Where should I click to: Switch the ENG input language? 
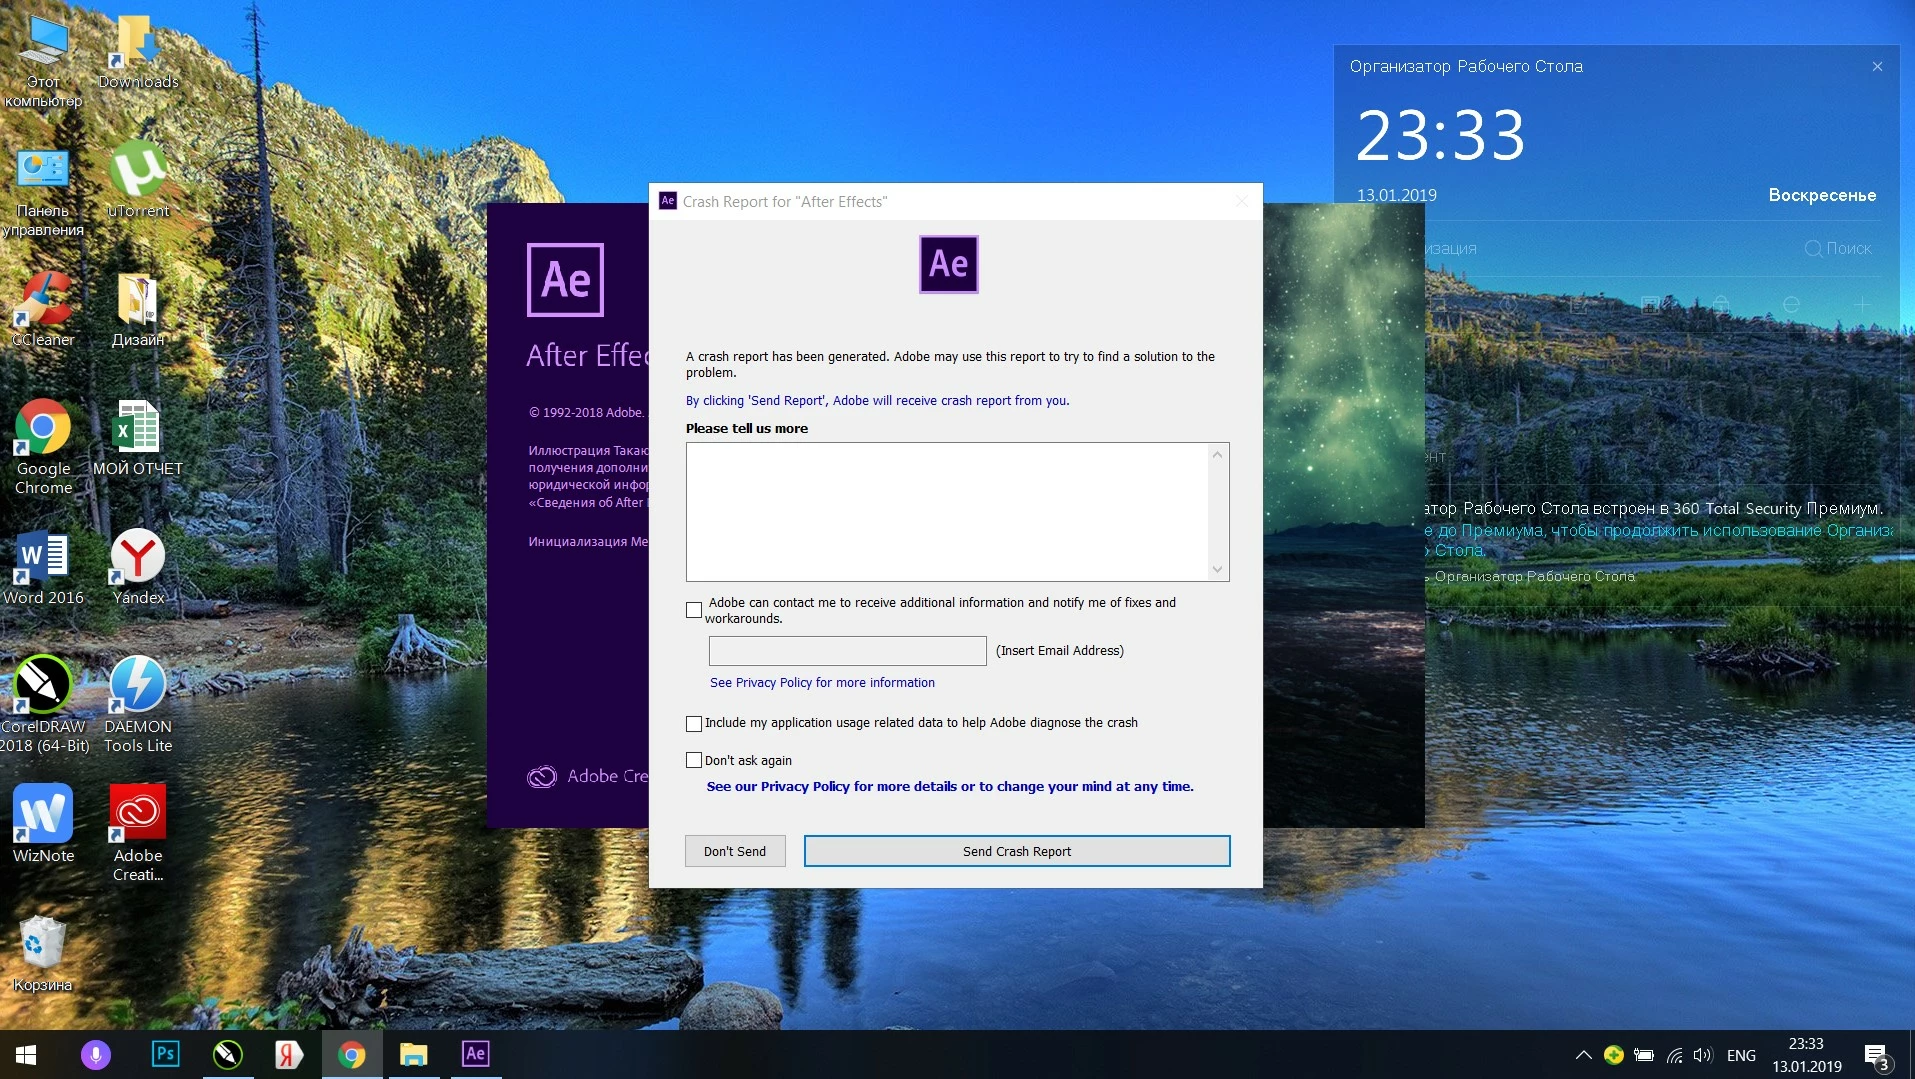click(x=1741, y=1055)
